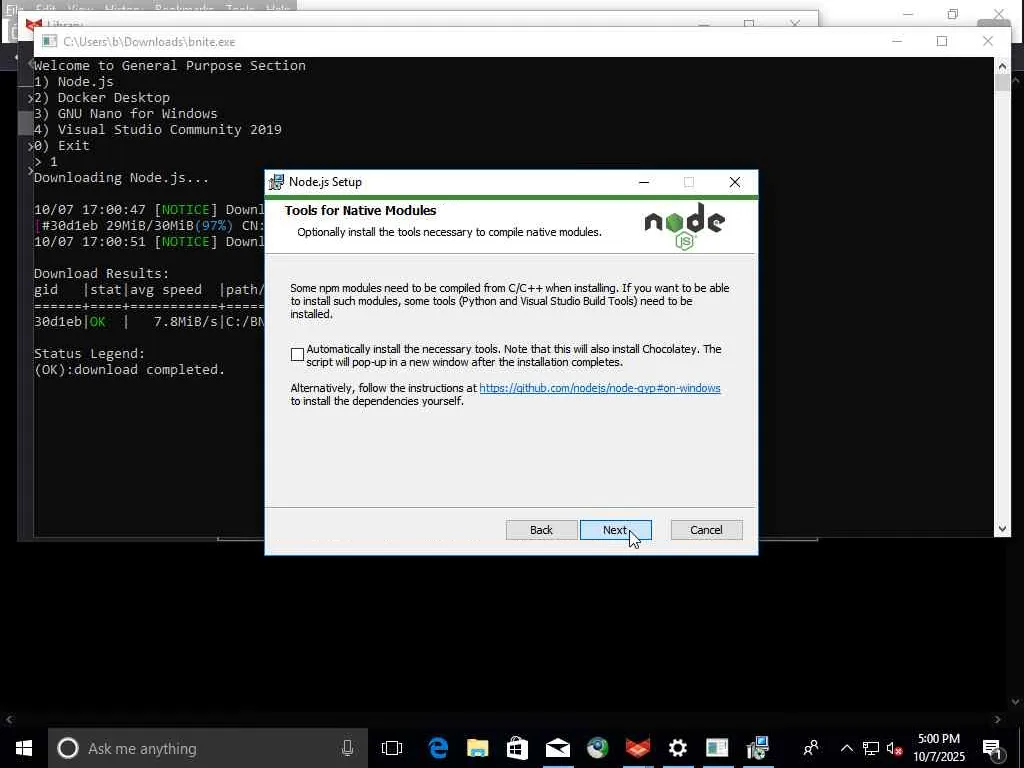Viewport: 1024px width, 768px height.
Task: Click "(OK):download completed." console text
Action: (x=129, y=370)
